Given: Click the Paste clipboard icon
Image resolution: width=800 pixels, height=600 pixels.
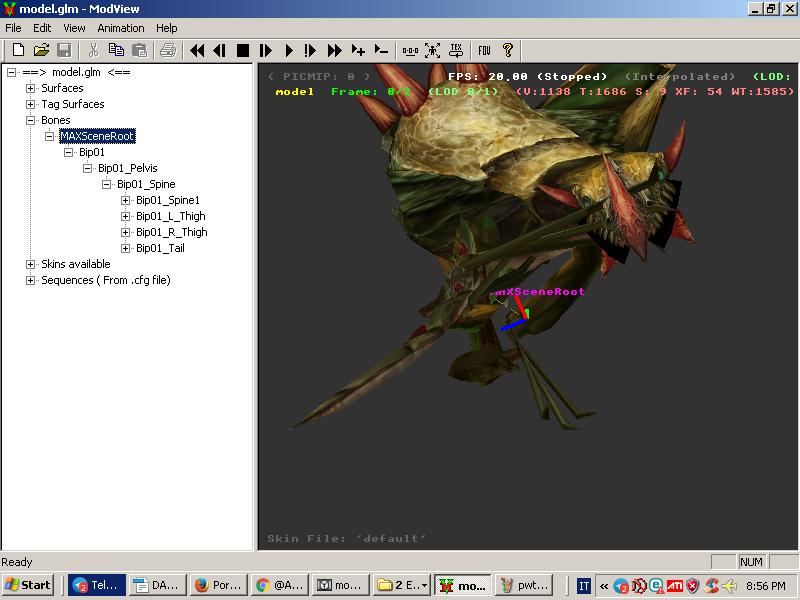Looking at the screenshot, I should point(139,50).
